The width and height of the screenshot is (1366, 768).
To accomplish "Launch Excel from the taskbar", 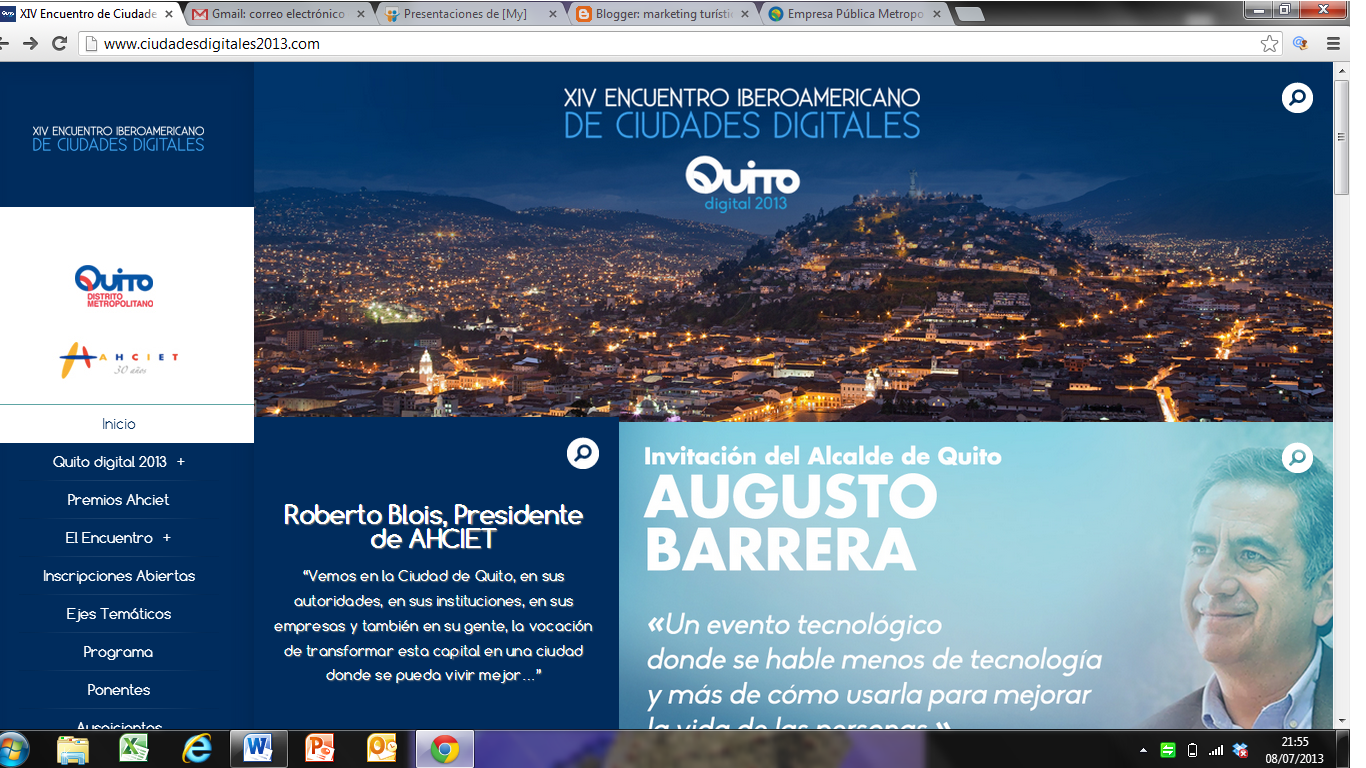I will (135, 749).
